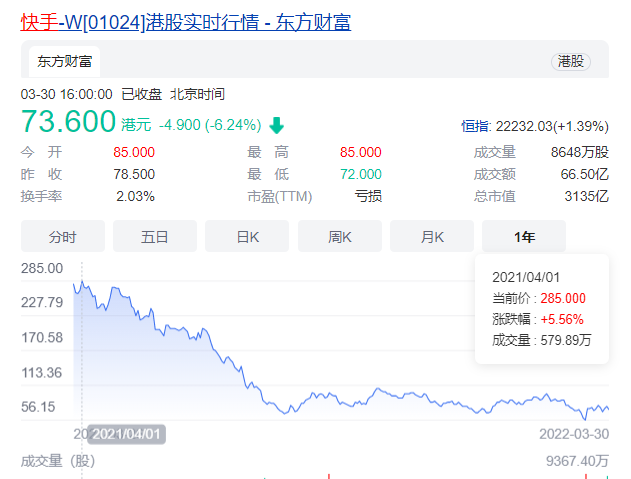631x479 pixels.
Task: Click the current price 73.600
Action: (x=68, y=121)
